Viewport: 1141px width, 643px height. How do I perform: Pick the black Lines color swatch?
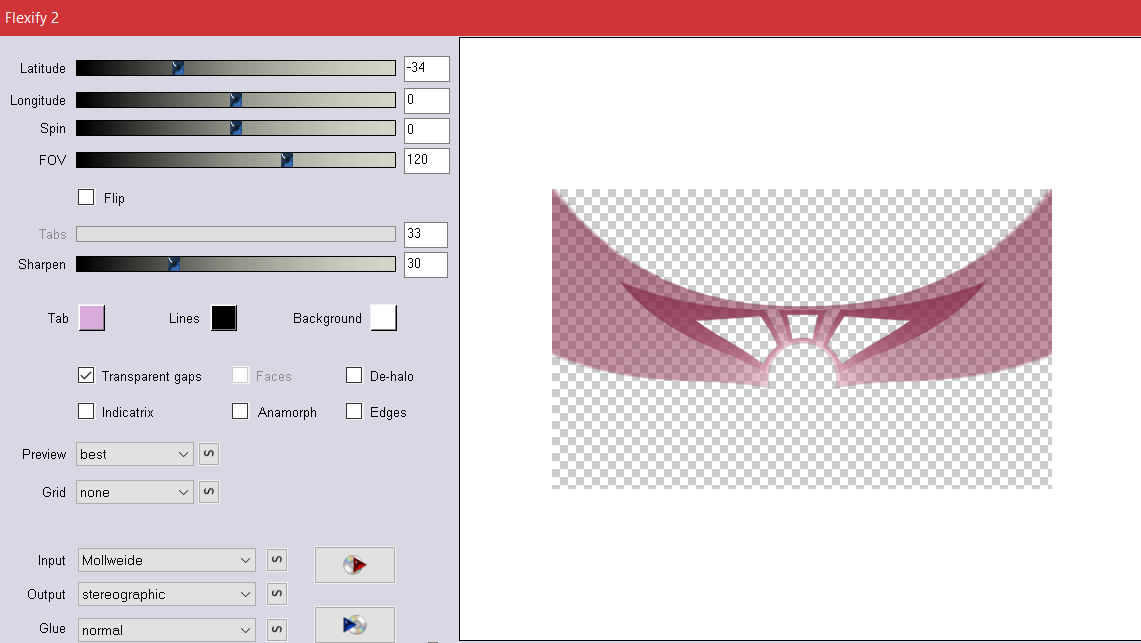224,318
